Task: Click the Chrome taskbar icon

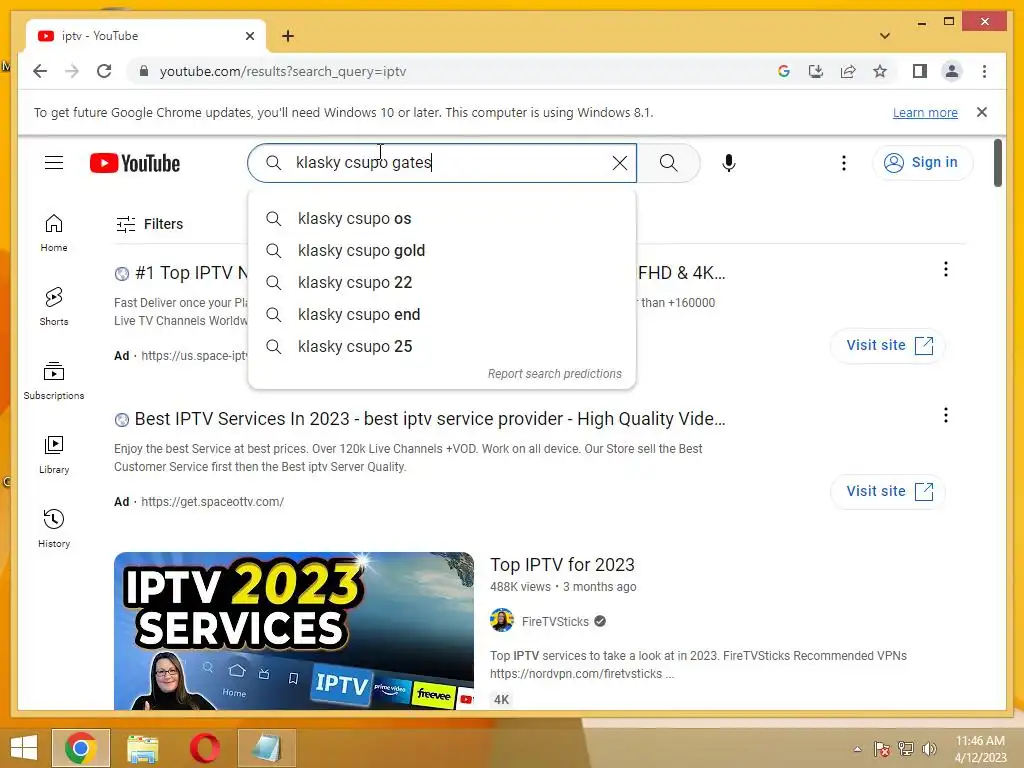Action: (81, 747)
